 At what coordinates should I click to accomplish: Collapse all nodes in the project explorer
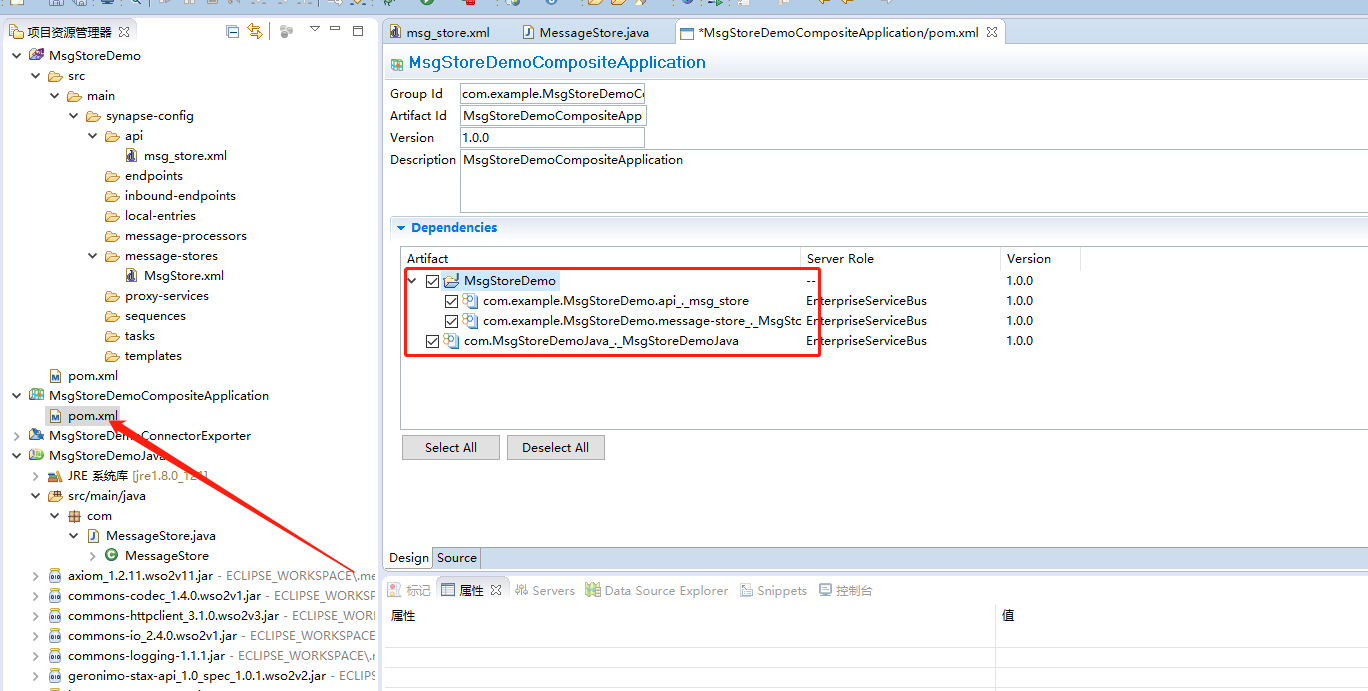(233, 32)
